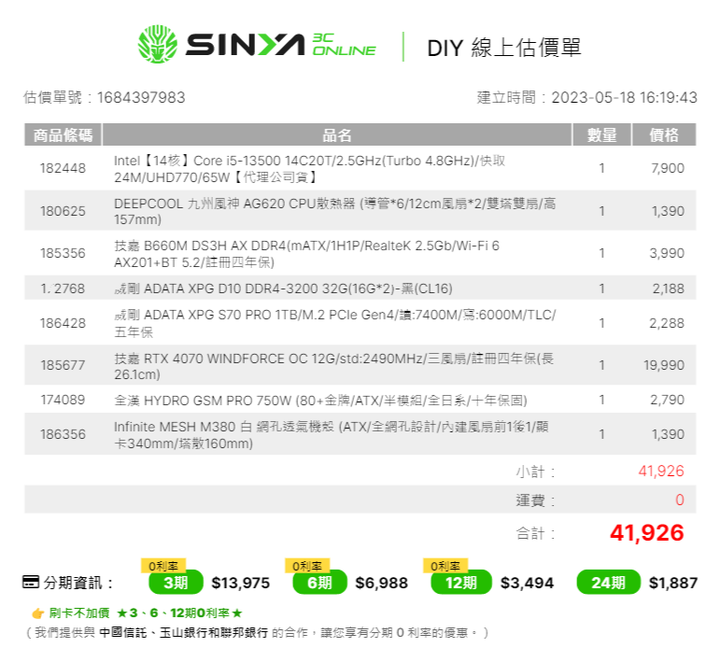The height and width of the screenshot is (662, 720).
Task: Click barcode 174089
Action: coord(63,400)
